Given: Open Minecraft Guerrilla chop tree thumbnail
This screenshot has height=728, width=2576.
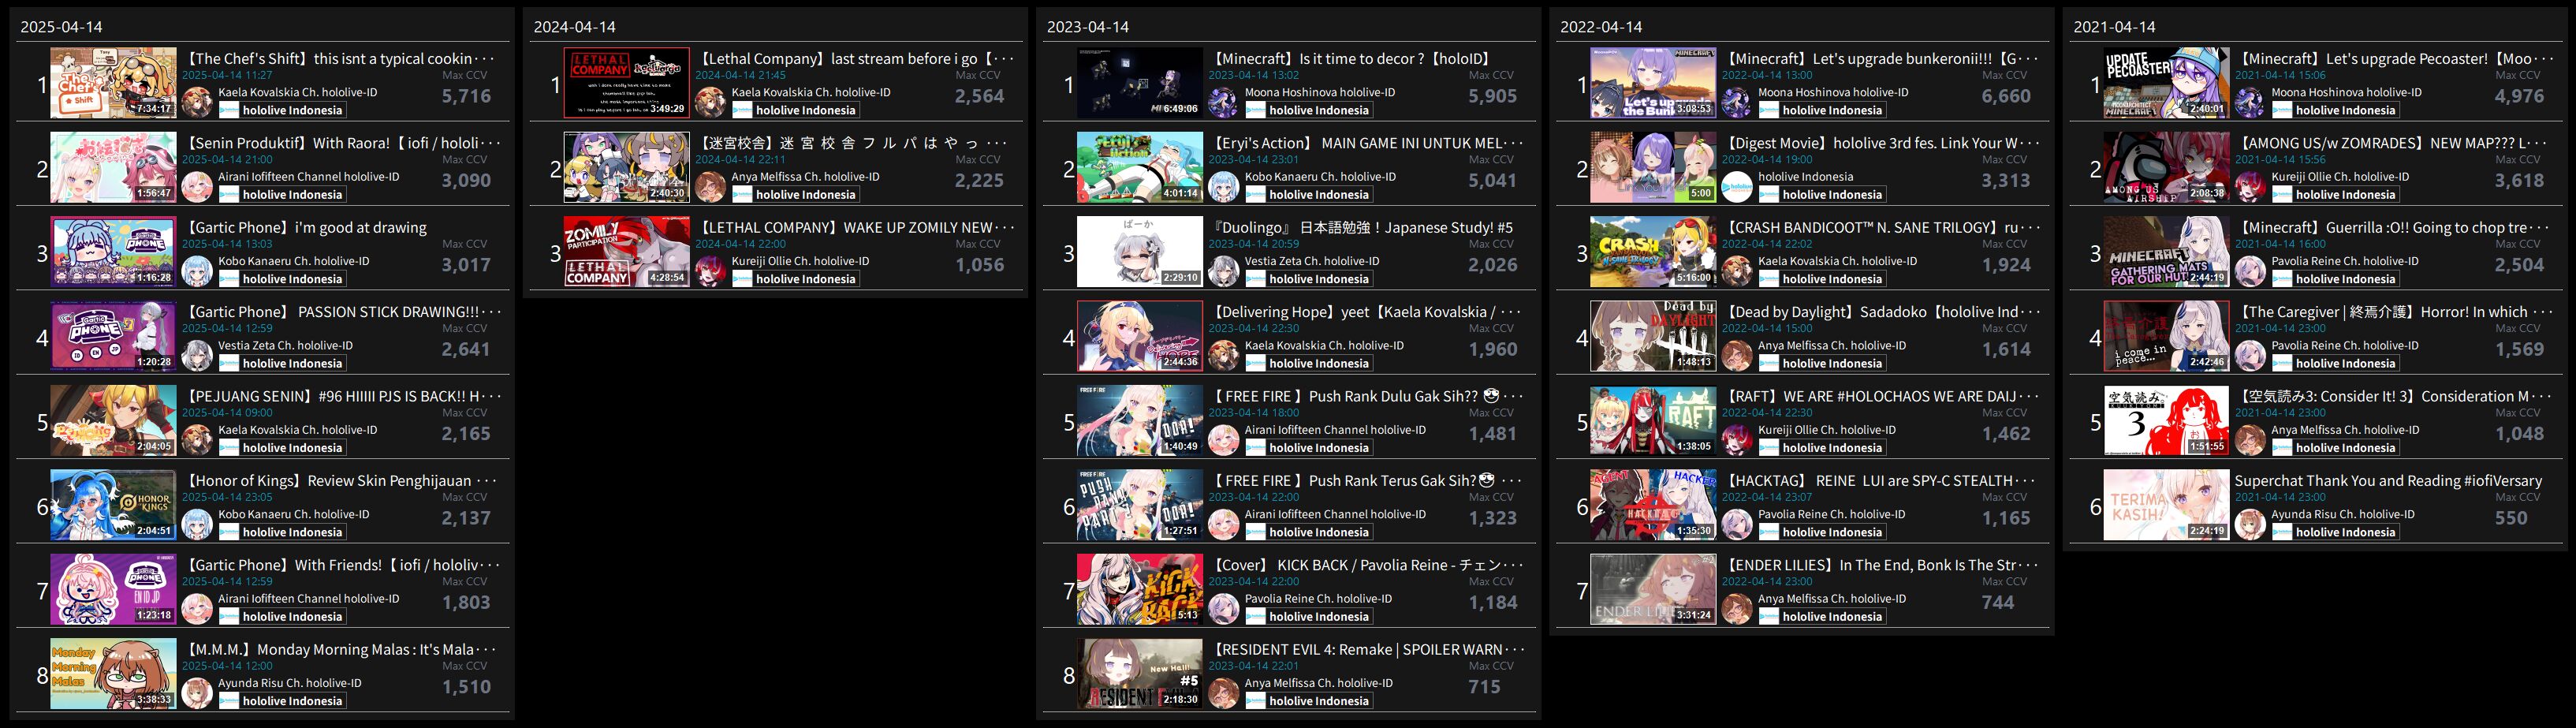Looking at the screenshot, I should click(x=2166, y=252).
